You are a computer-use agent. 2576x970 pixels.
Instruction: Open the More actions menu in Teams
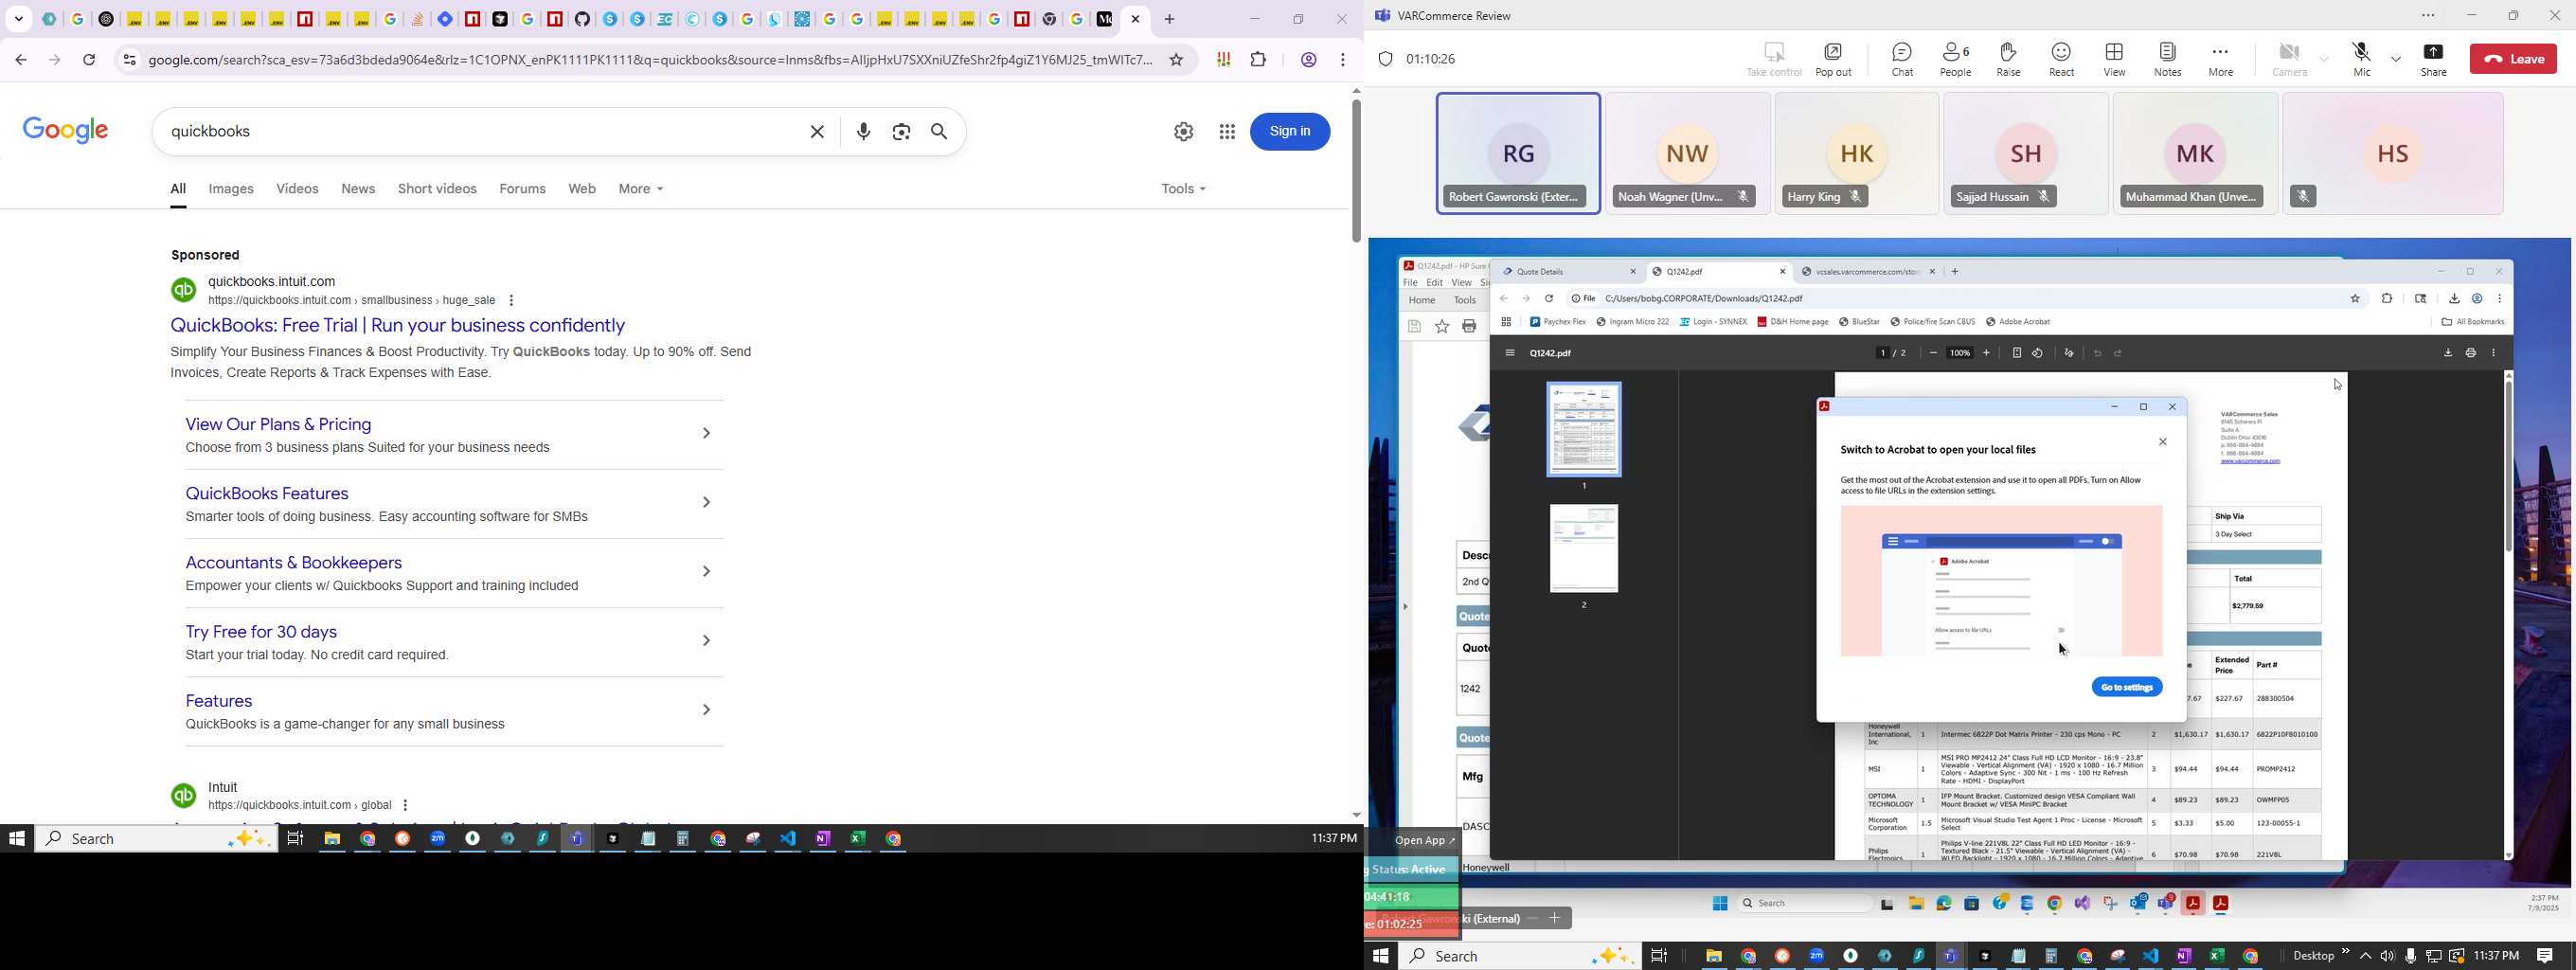click(x=2220, y=59)
